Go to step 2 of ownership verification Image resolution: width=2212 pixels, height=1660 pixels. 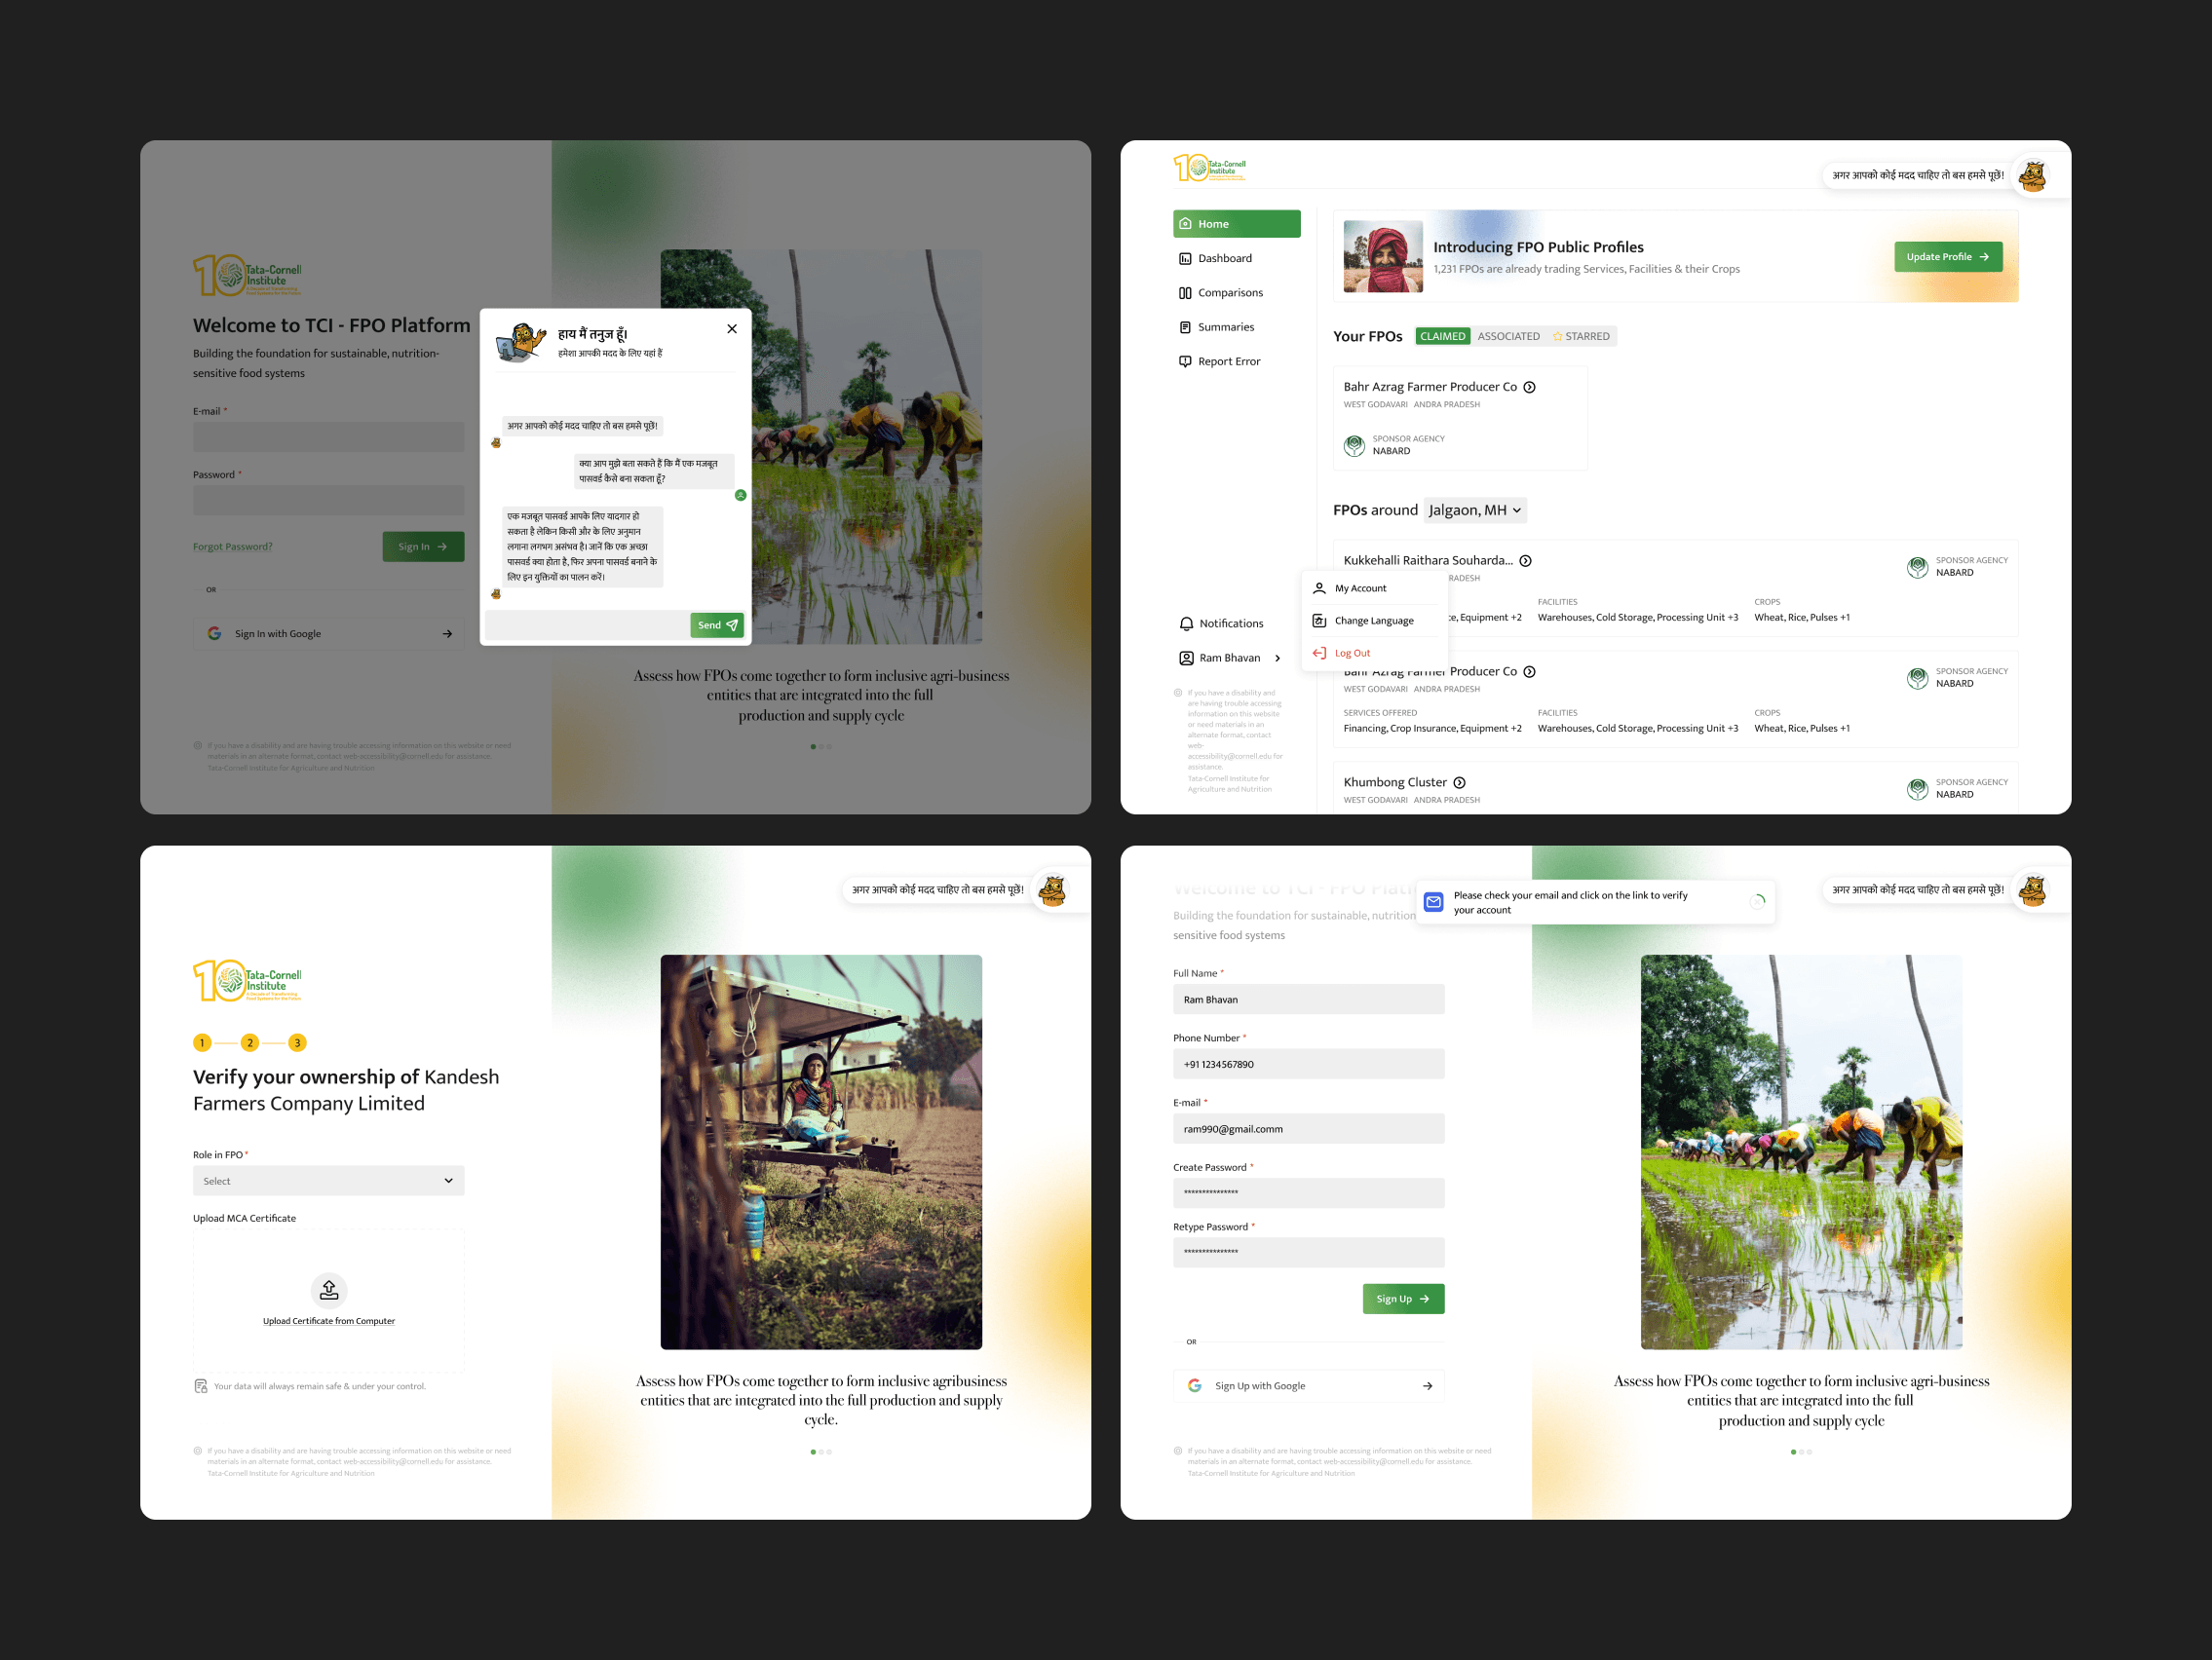[250, 1043]
